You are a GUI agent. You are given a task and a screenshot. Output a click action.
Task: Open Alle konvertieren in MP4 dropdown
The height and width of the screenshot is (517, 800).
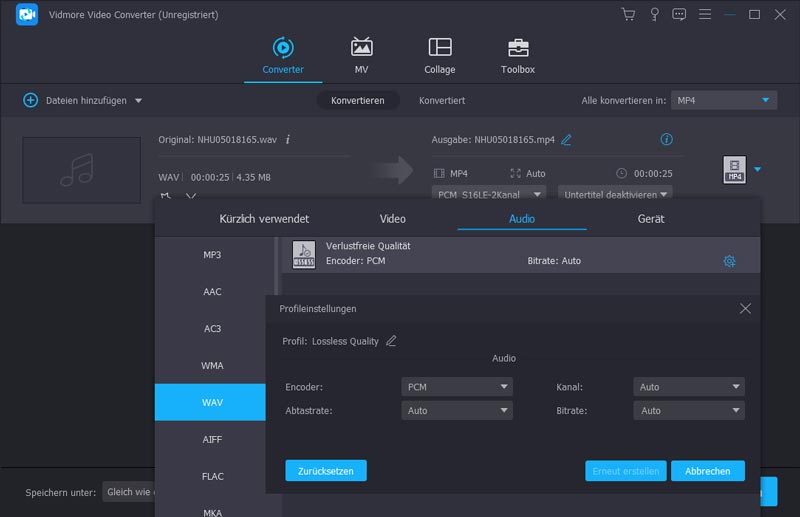[723, 101]
